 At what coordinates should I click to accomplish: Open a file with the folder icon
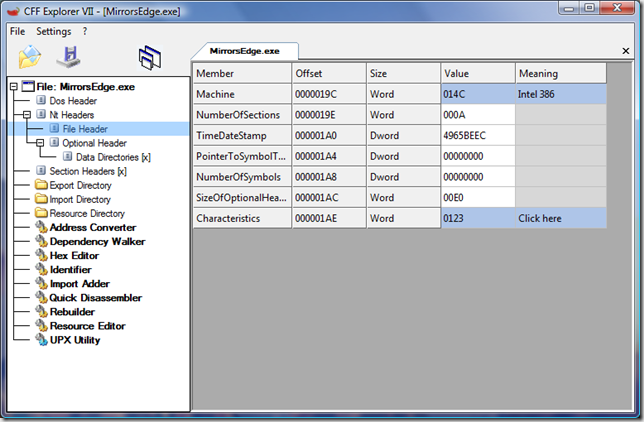point(30,57)
